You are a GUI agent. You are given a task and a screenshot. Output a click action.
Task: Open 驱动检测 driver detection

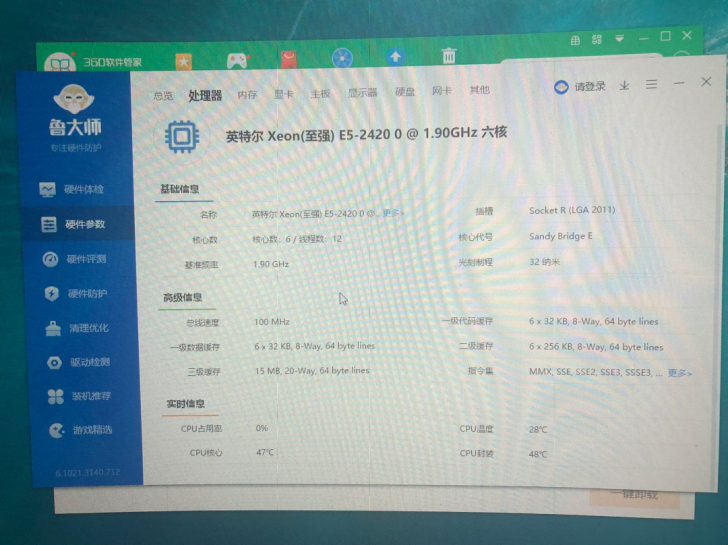pos(78,362)
